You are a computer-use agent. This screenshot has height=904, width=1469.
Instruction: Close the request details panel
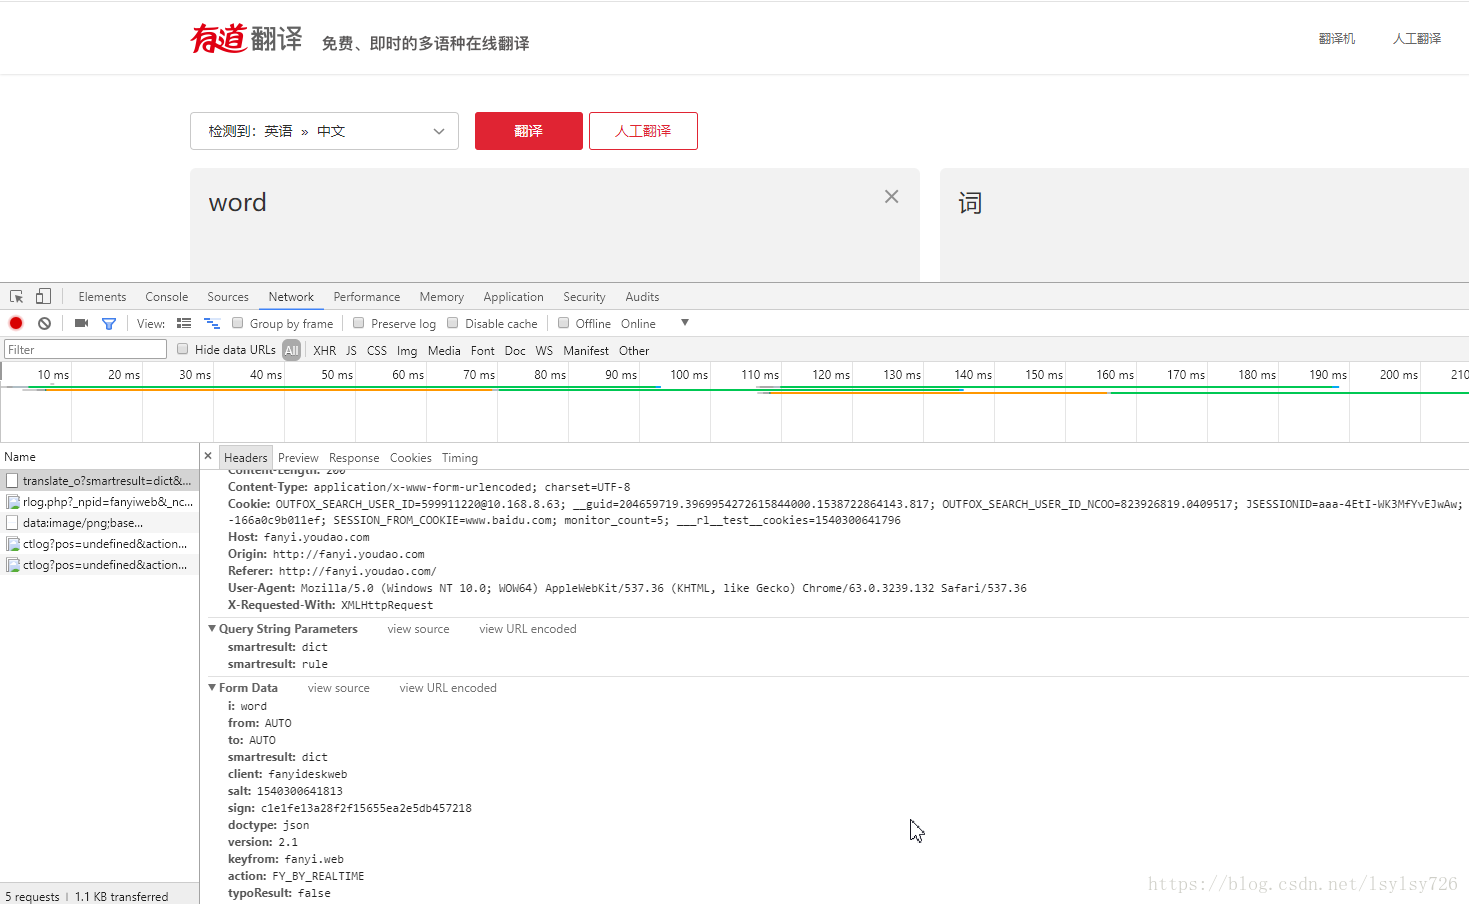[208, 456]
